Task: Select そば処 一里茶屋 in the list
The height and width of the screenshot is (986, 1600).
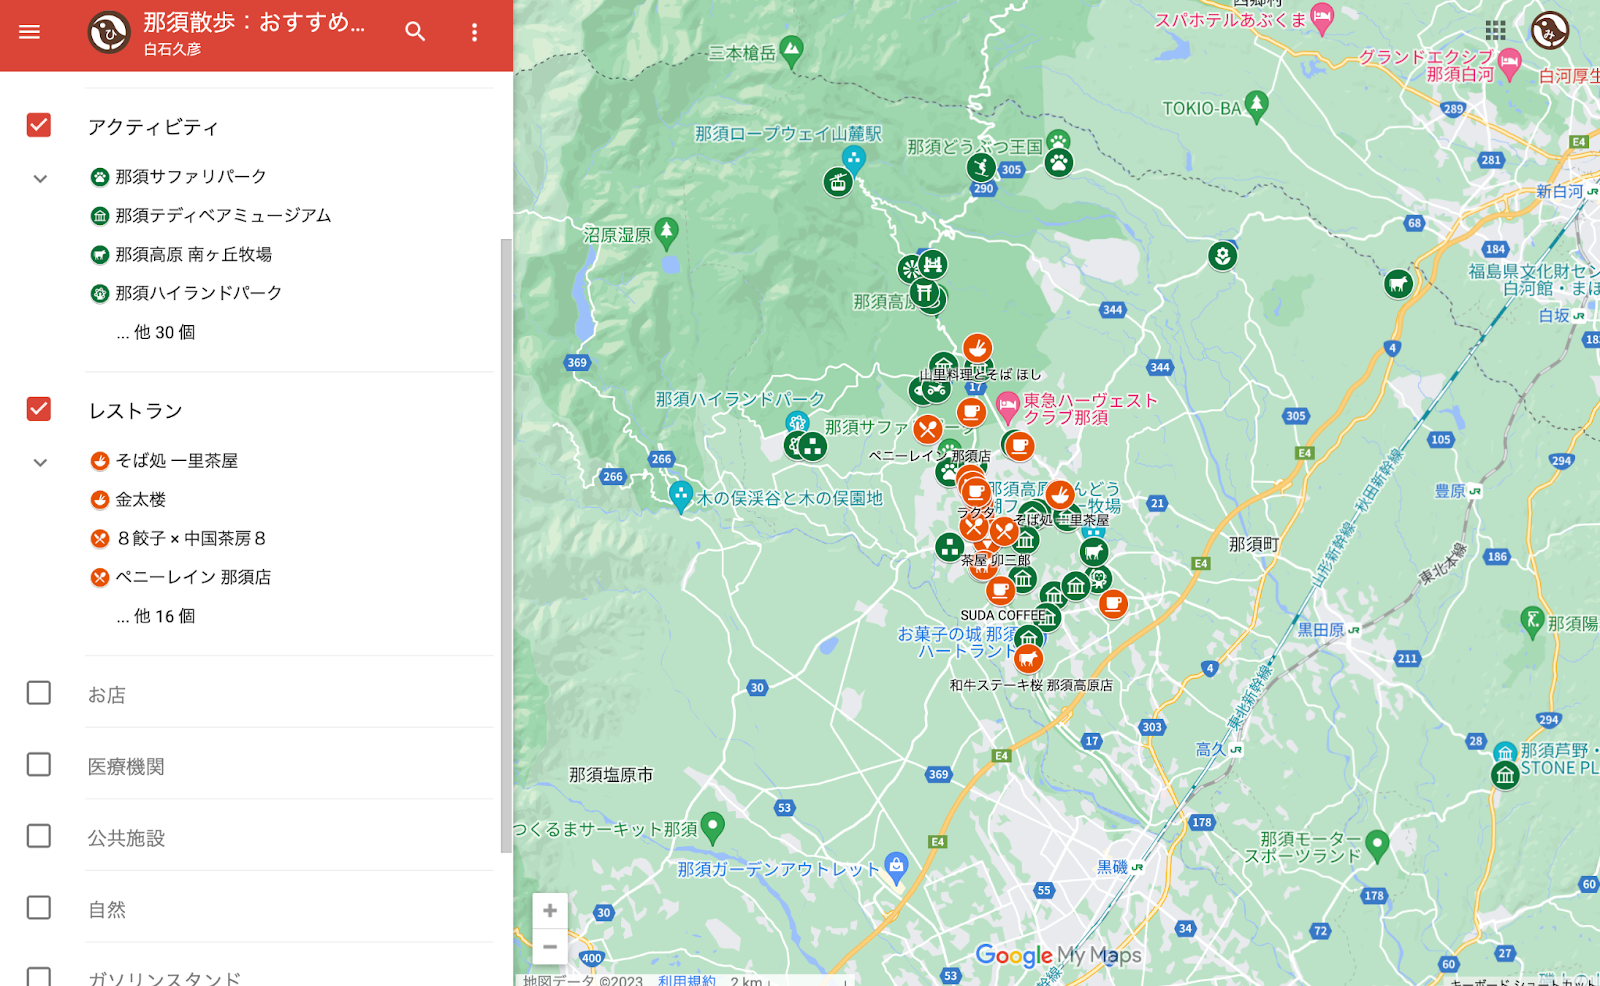Action: click(x=176, y=461)
